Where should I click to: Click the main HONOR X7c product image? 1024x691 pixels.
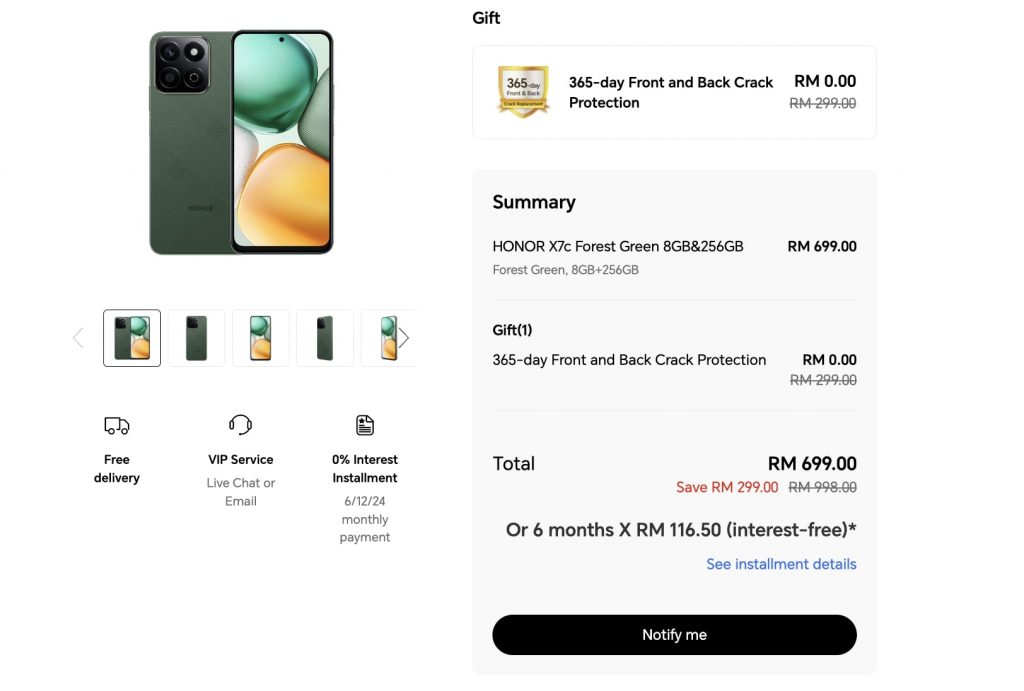pyautogui.click(x=242, y=142)
